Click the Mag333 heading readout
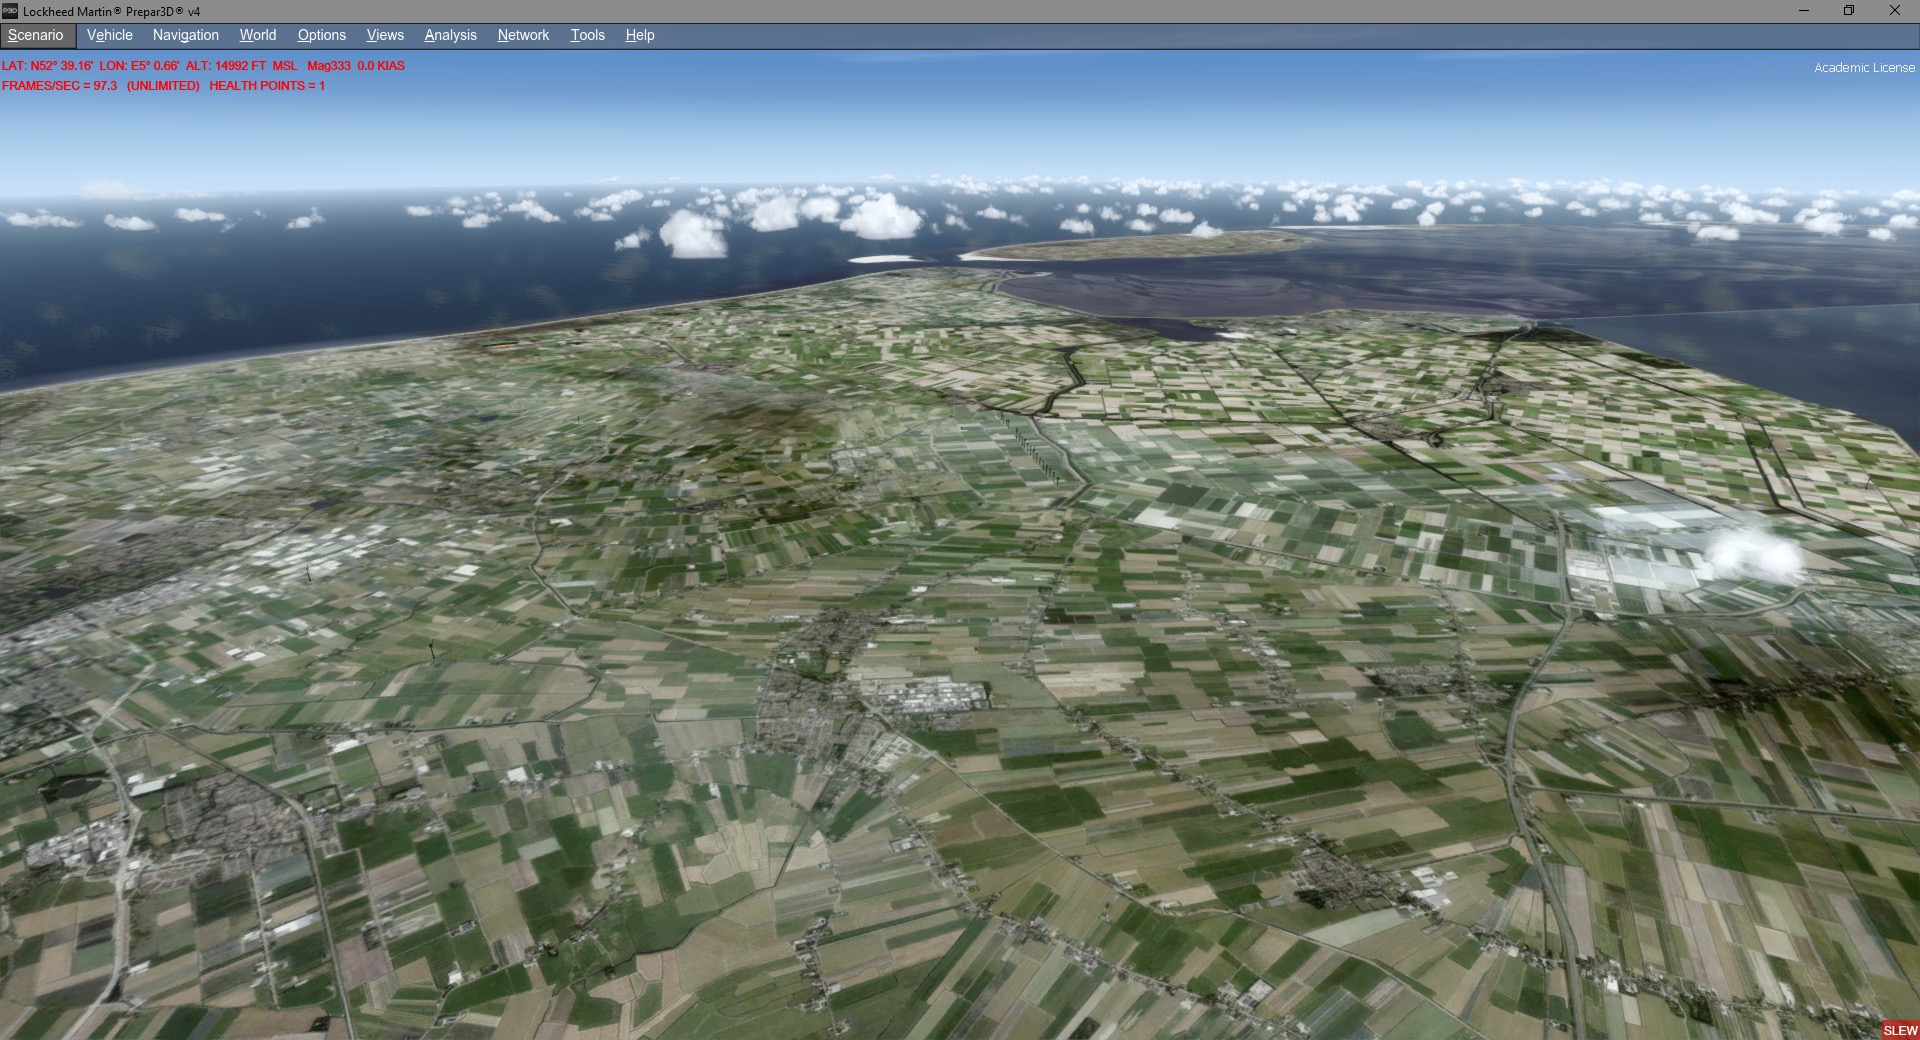The image size is (1920, 1040). 329,66
